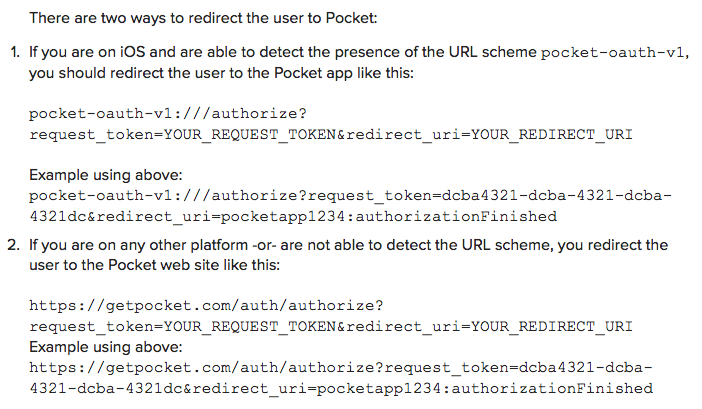Click 'user to the Pocket web site like this:'
The image size is (702, 409).
(154, 265)
